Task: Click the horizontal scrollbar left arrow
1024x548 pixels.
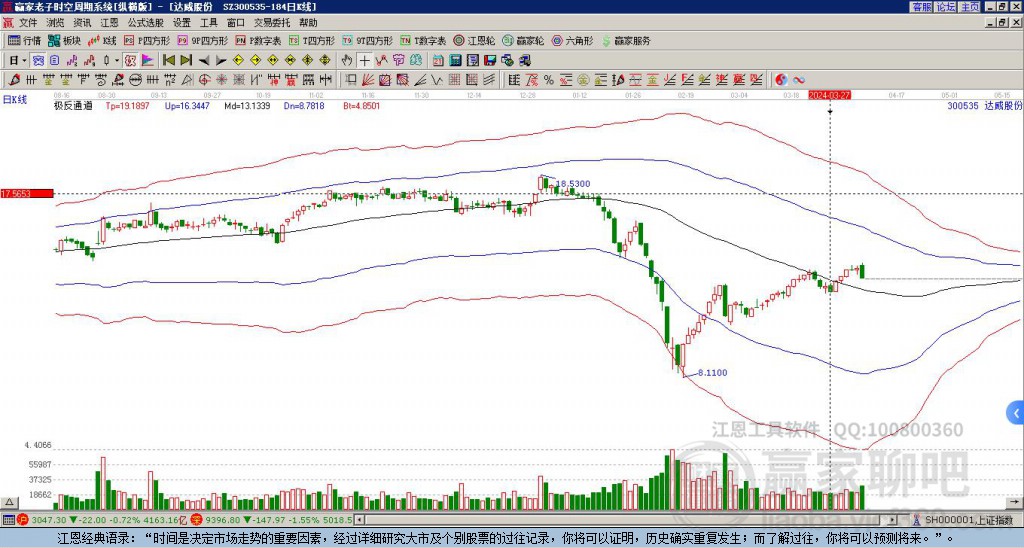Action: [x=359, y=520]
